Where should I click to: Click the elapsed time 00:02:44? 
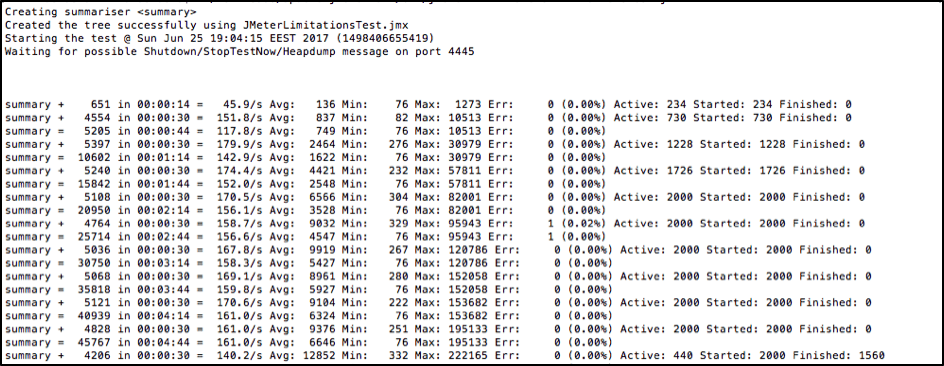[163, 237]
